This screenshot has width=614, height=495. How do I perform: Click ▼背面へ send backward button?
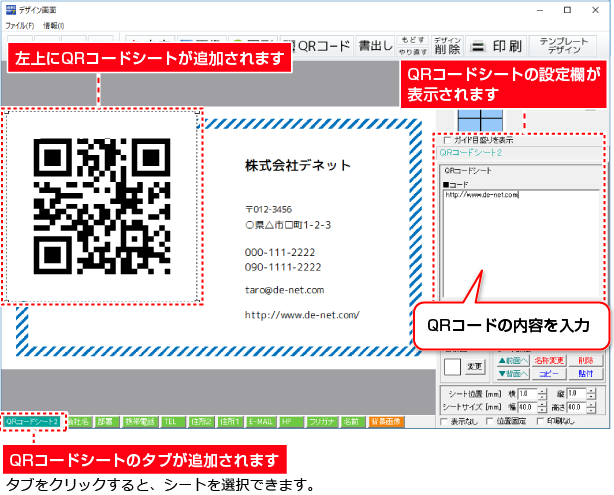[x=513, y=374]
